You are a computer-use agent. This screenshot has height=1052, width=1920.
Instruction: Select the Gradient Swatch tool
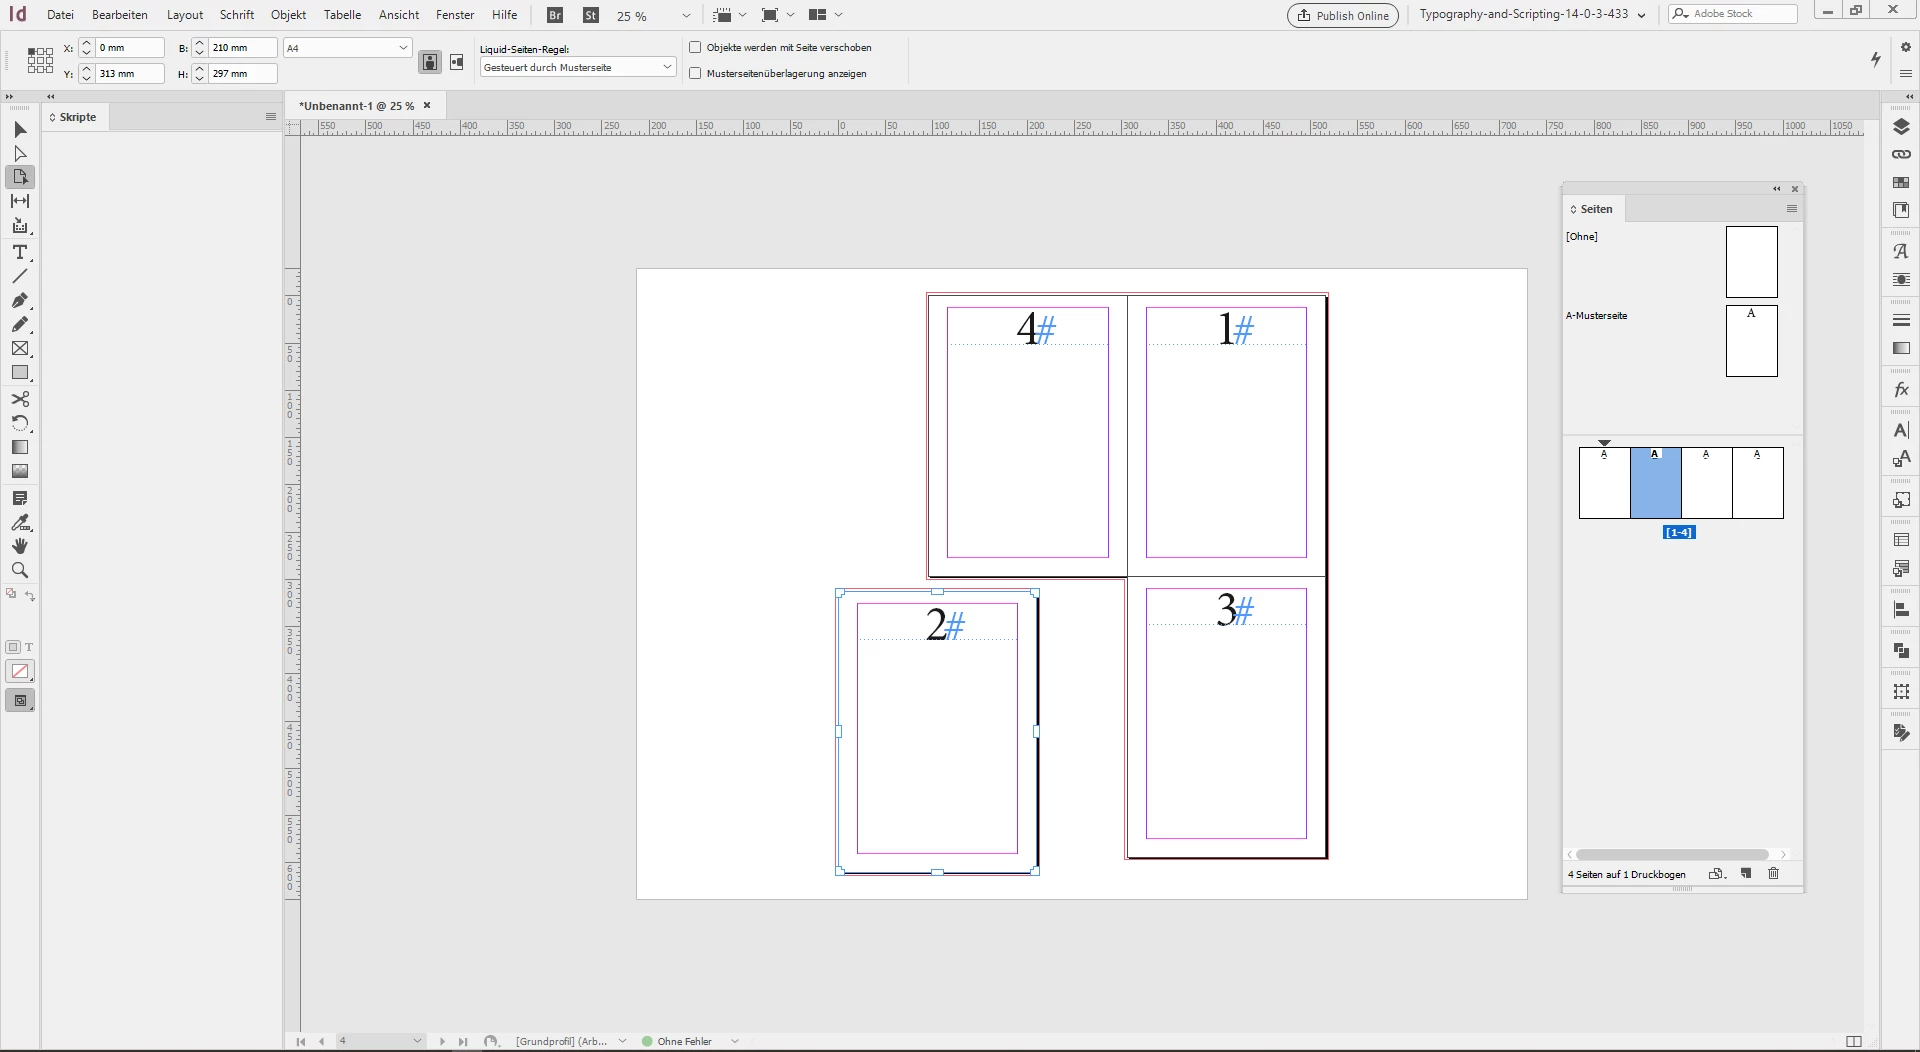(x=20, y=447)
